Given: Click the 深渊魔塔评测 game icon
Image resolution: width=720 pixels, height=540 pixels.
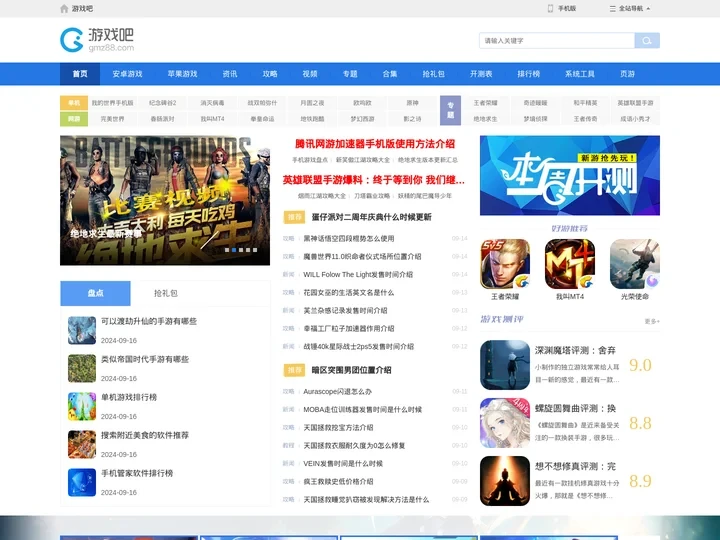Looking at the screenshot, I should [505, 365].
